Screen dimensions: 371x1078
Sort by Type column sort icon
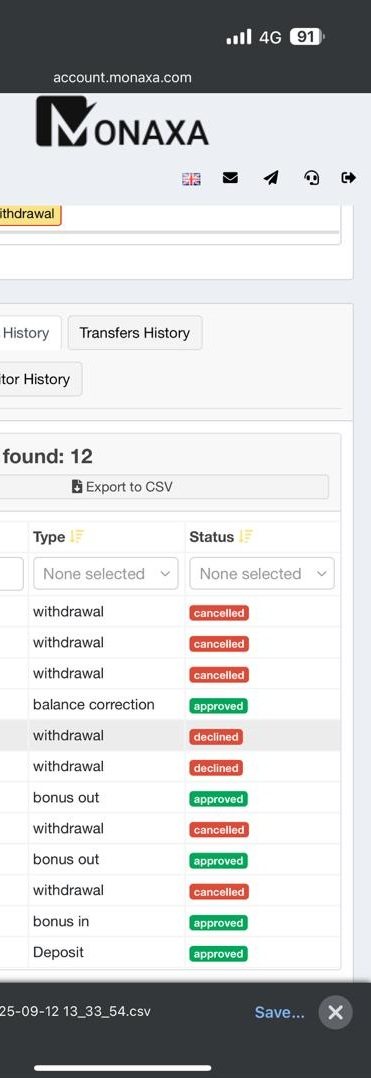[x=76, y=537]
